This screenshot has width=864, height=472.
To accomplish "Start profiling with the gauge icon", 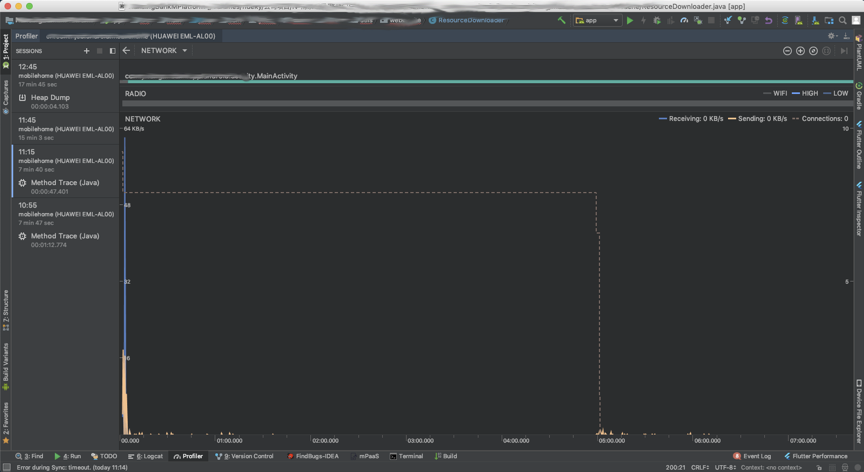I will click(x=684, y=20).
